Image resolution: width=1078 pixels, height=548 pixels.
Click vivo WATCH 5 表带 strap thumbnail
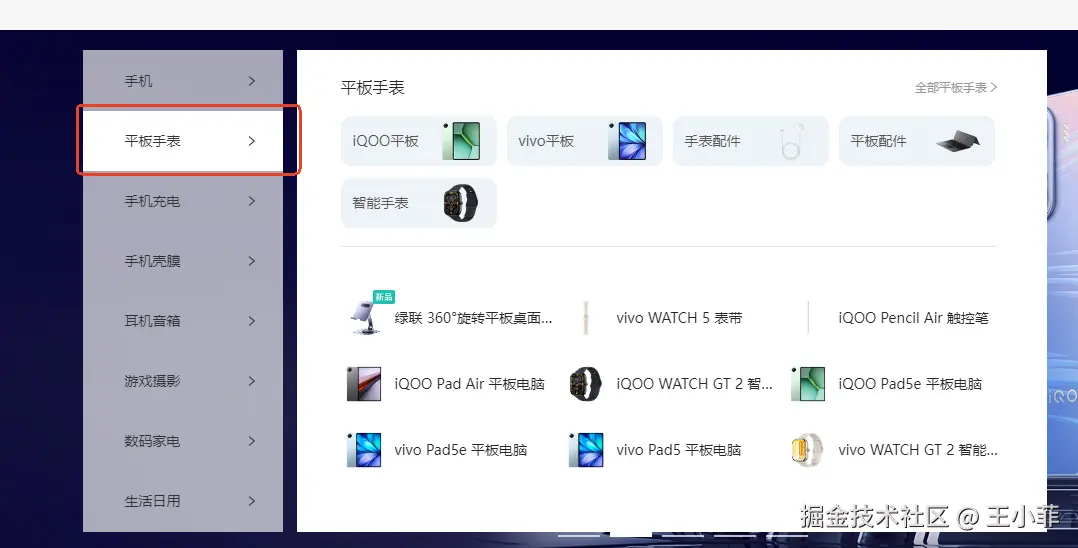[x=586, y=318]
